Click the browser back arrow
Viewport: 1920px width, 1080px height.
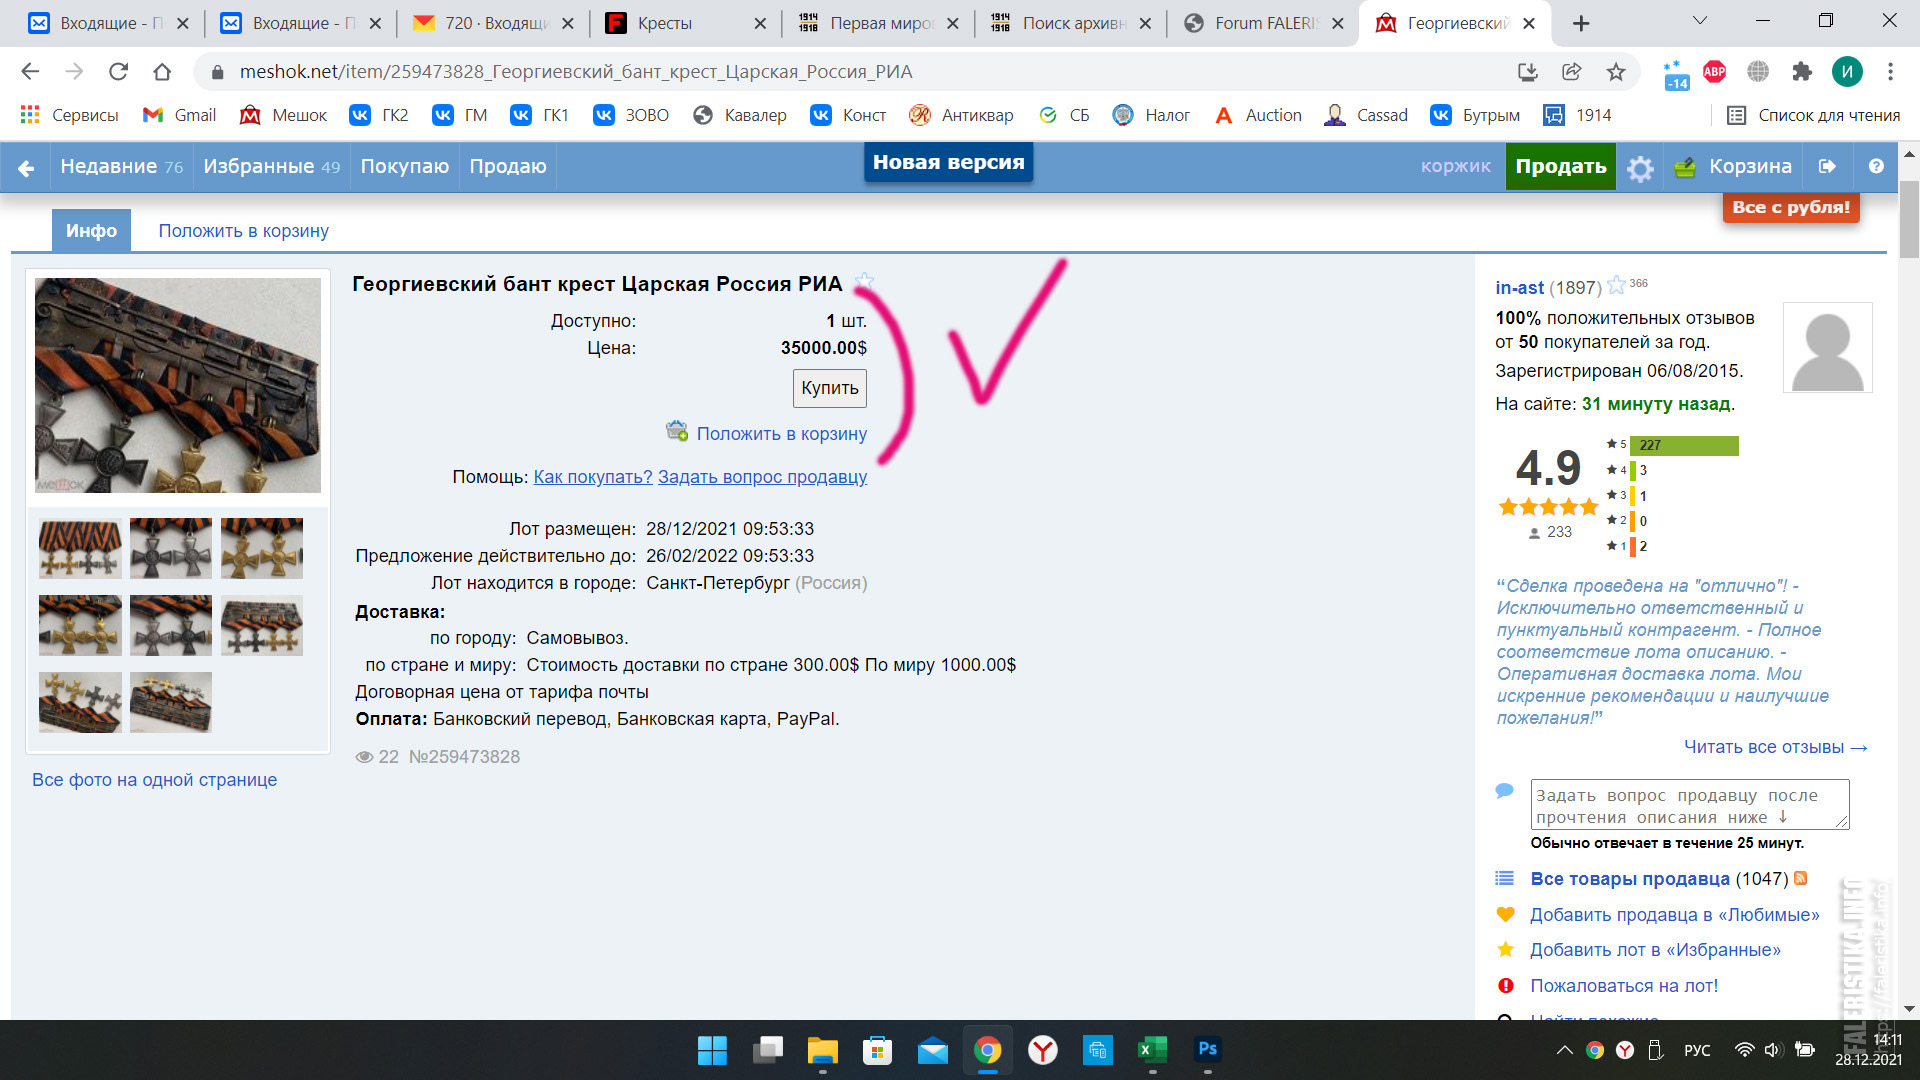point(30,72)
